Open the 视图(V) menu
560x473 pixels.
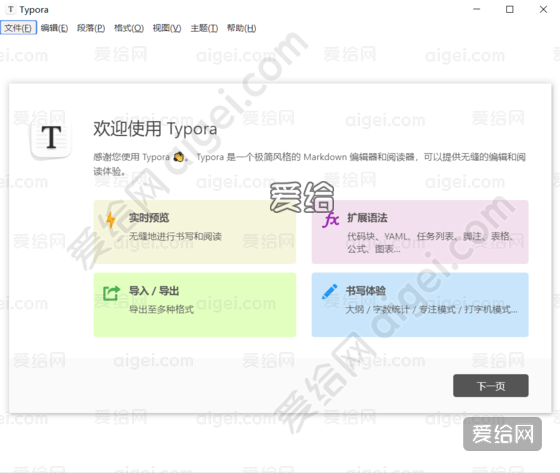click(x=167, y=28)
